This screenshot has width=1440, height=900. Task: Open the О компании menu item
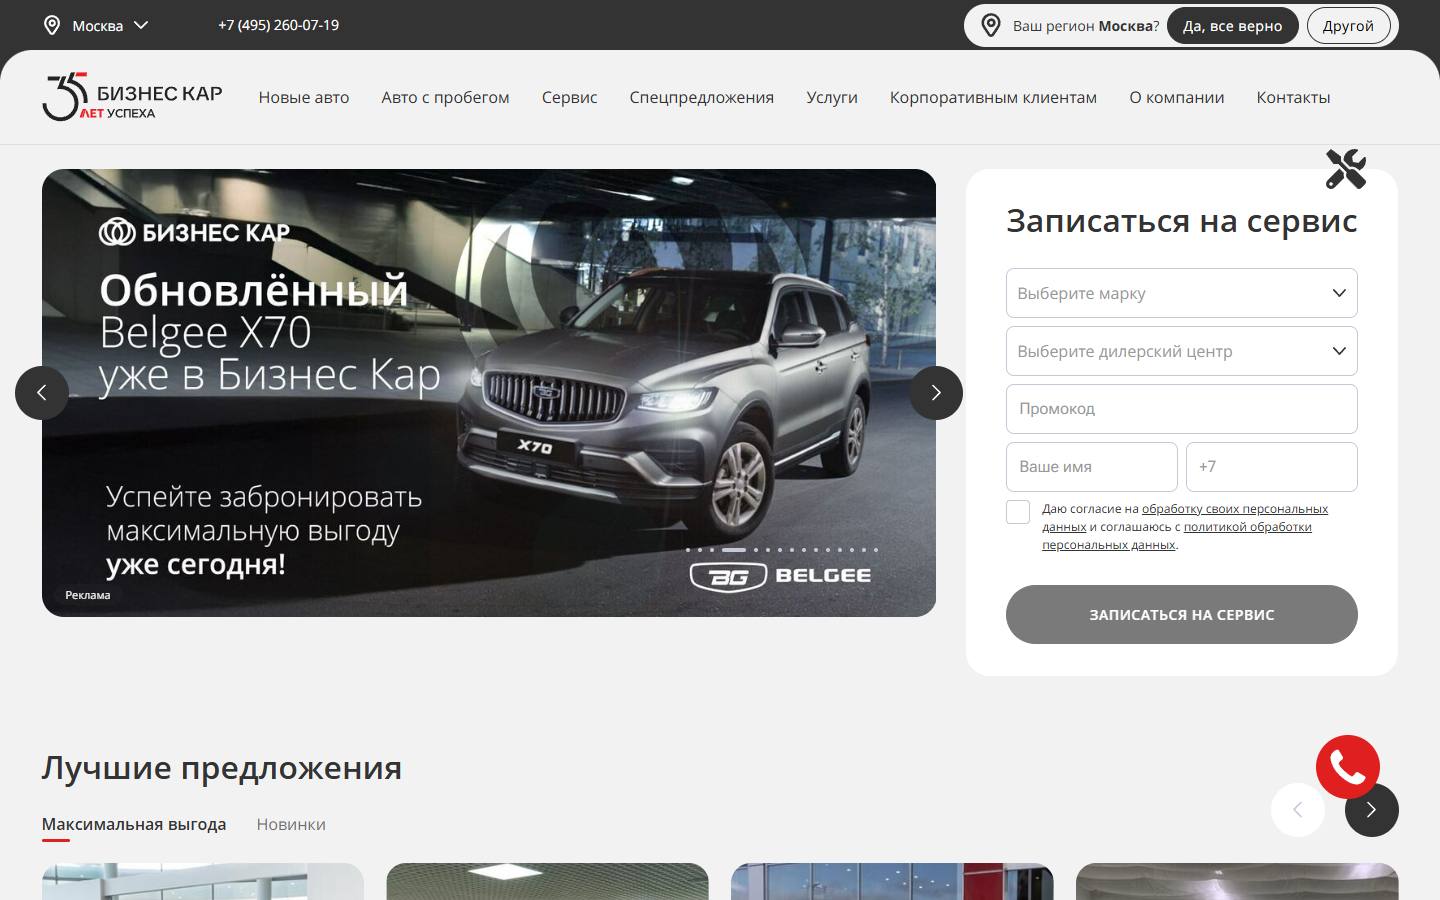coord(1177,97)
